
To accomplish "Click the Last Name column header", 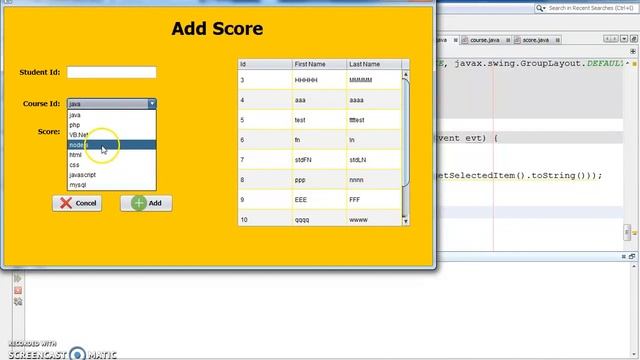I will pyautogui.click(x=373, y=64).
